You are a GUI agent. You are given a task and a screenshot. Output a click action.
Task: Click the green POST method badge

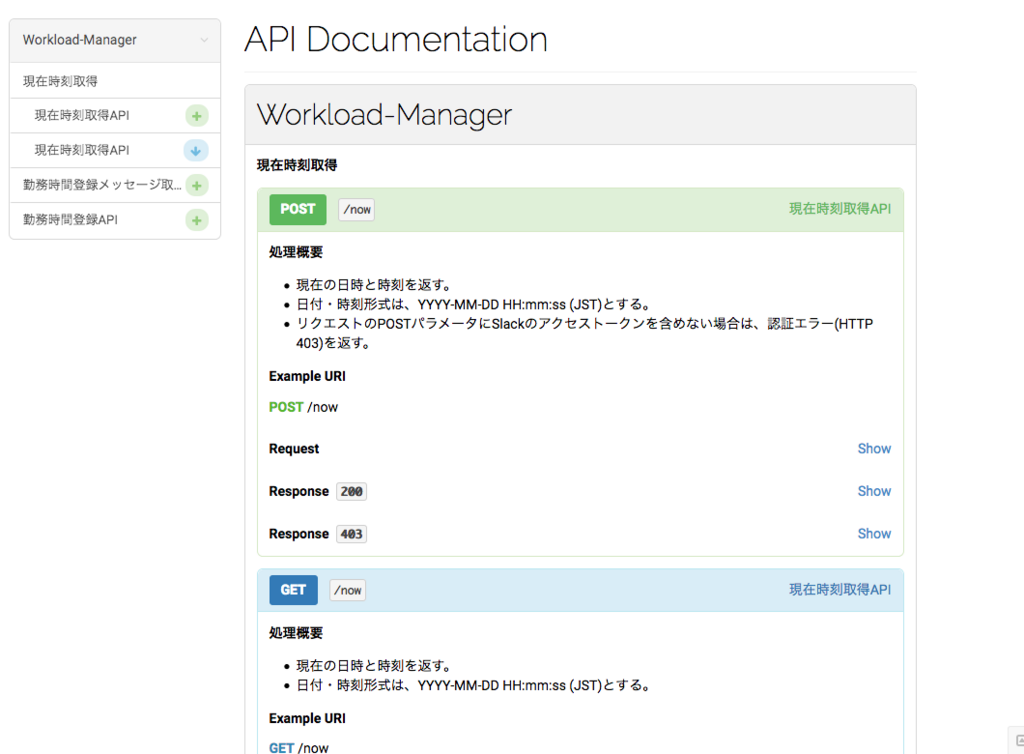tap(298, 210)
